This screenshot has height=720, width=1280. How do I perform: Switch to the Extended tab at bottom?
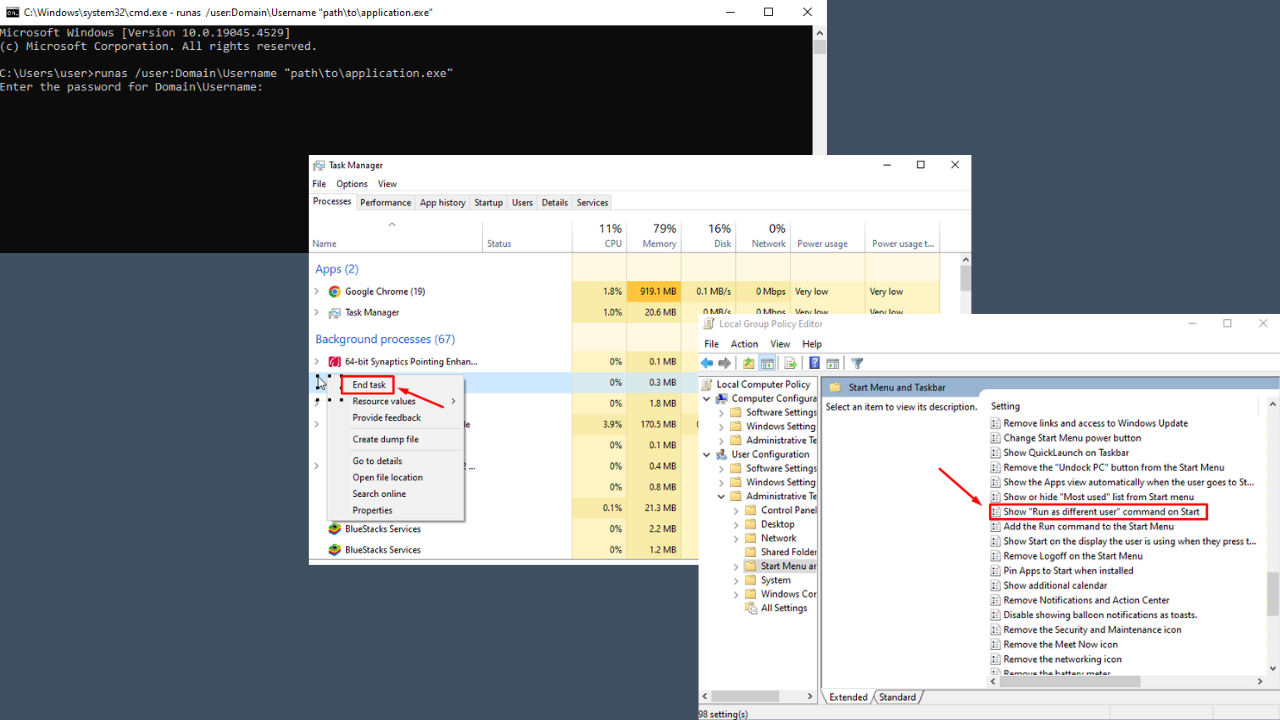pyautogui.click(x=848, y=697)
